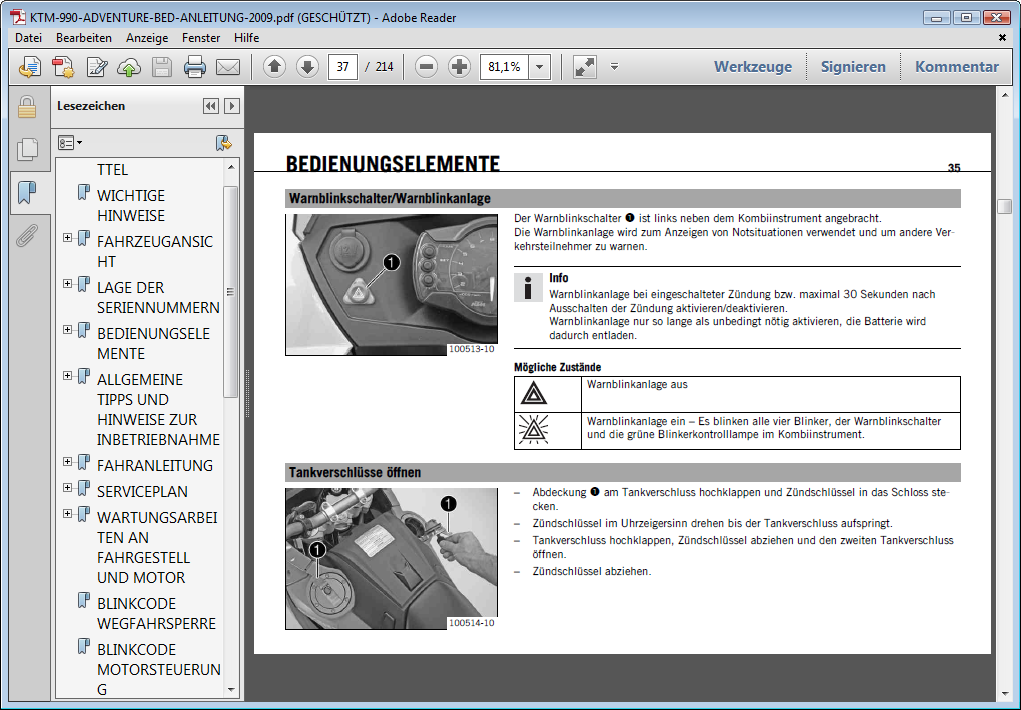This screenshot has width=1021, height=710.
Task: Open the page thumbnails panel icon
Action: pyautogui.click(x=27, y=150)
